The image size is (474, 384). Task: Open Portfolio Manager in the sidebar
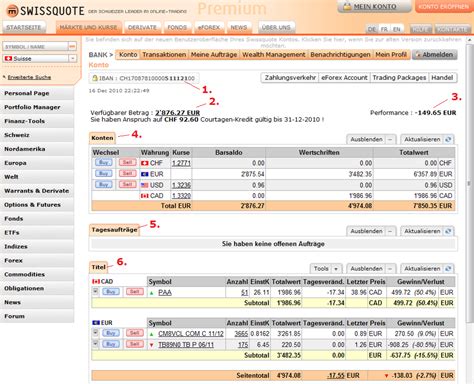pos(37,107)
